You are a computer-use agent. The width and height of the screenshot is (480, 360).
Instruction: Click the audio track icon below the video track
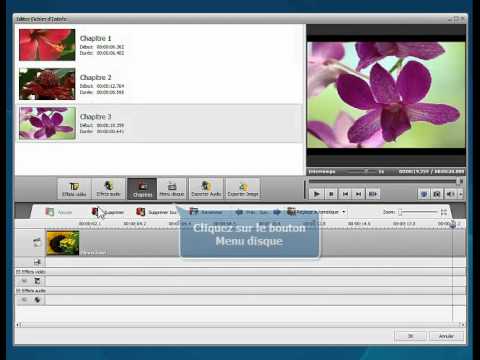pos(37,262)
